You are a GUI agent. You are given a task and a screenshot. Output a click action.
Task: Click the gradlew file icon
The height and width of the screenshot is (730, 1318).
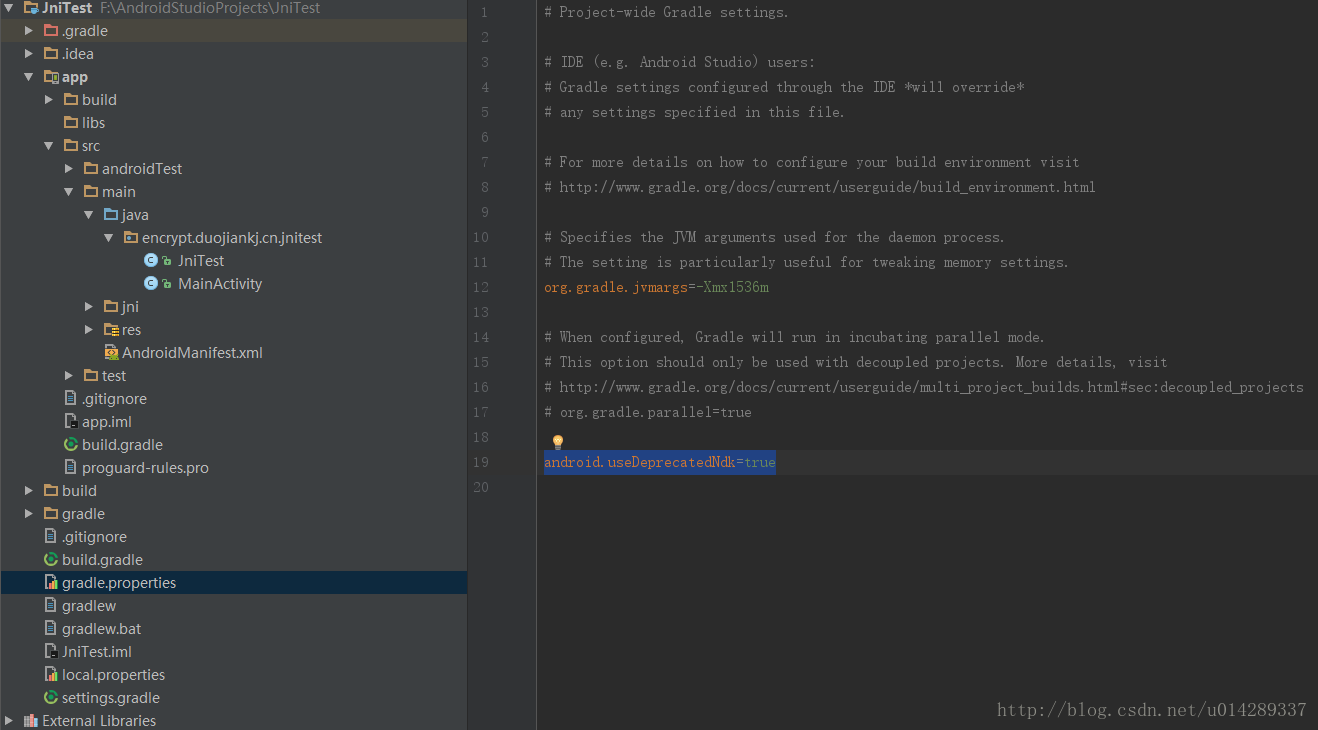(51, 606)
